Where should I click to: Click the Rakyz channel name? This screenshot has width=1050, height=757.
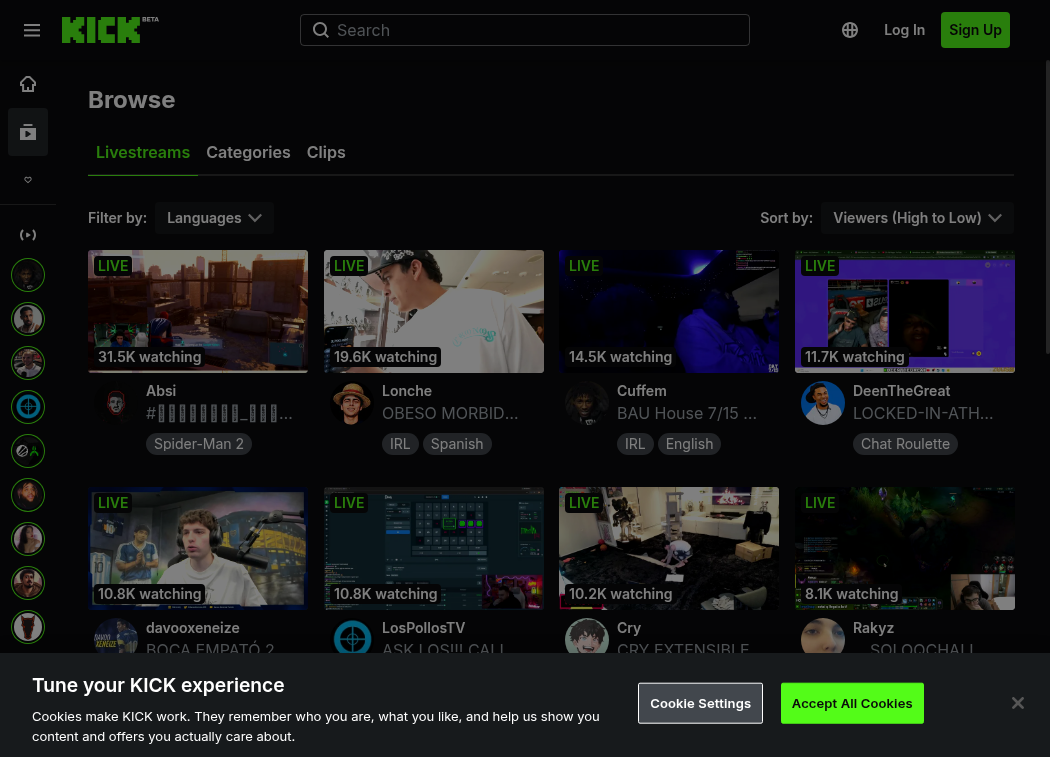coord(873,628)
